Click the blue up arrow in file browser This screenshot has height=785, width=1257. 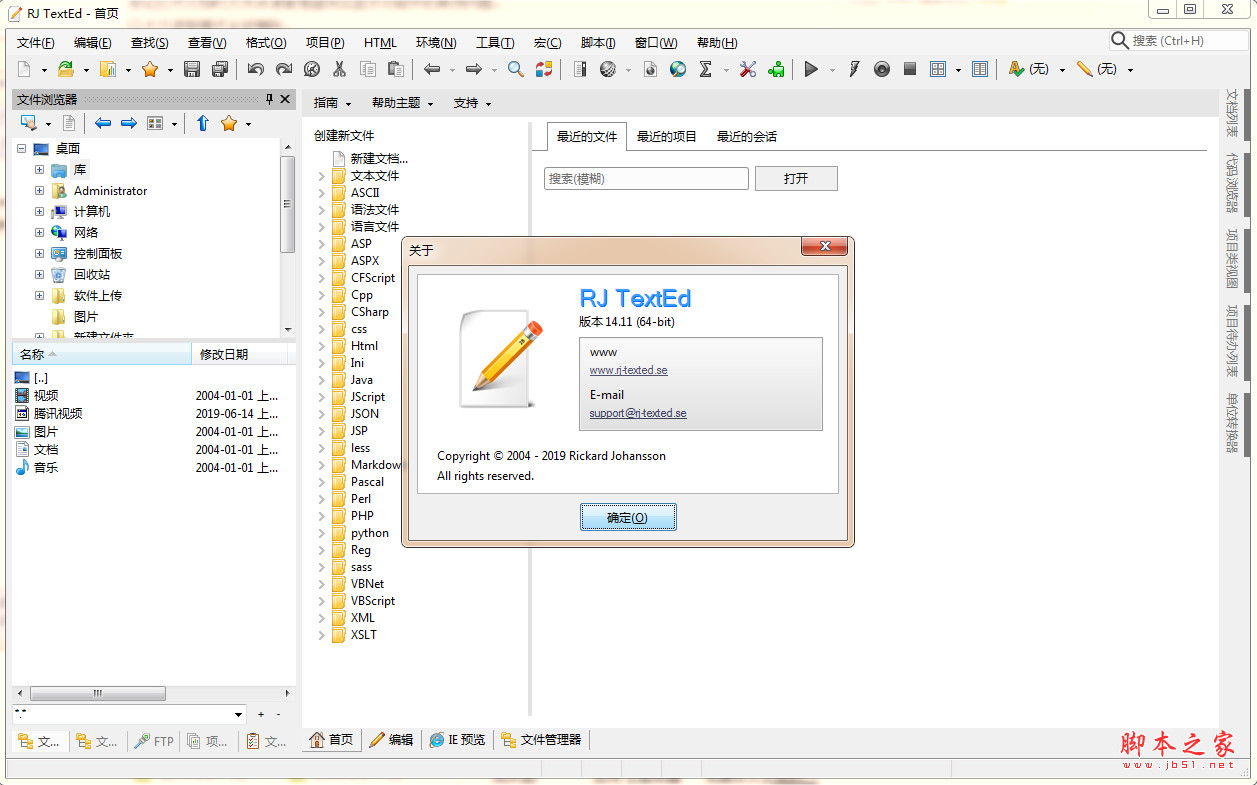coord(202,123)
